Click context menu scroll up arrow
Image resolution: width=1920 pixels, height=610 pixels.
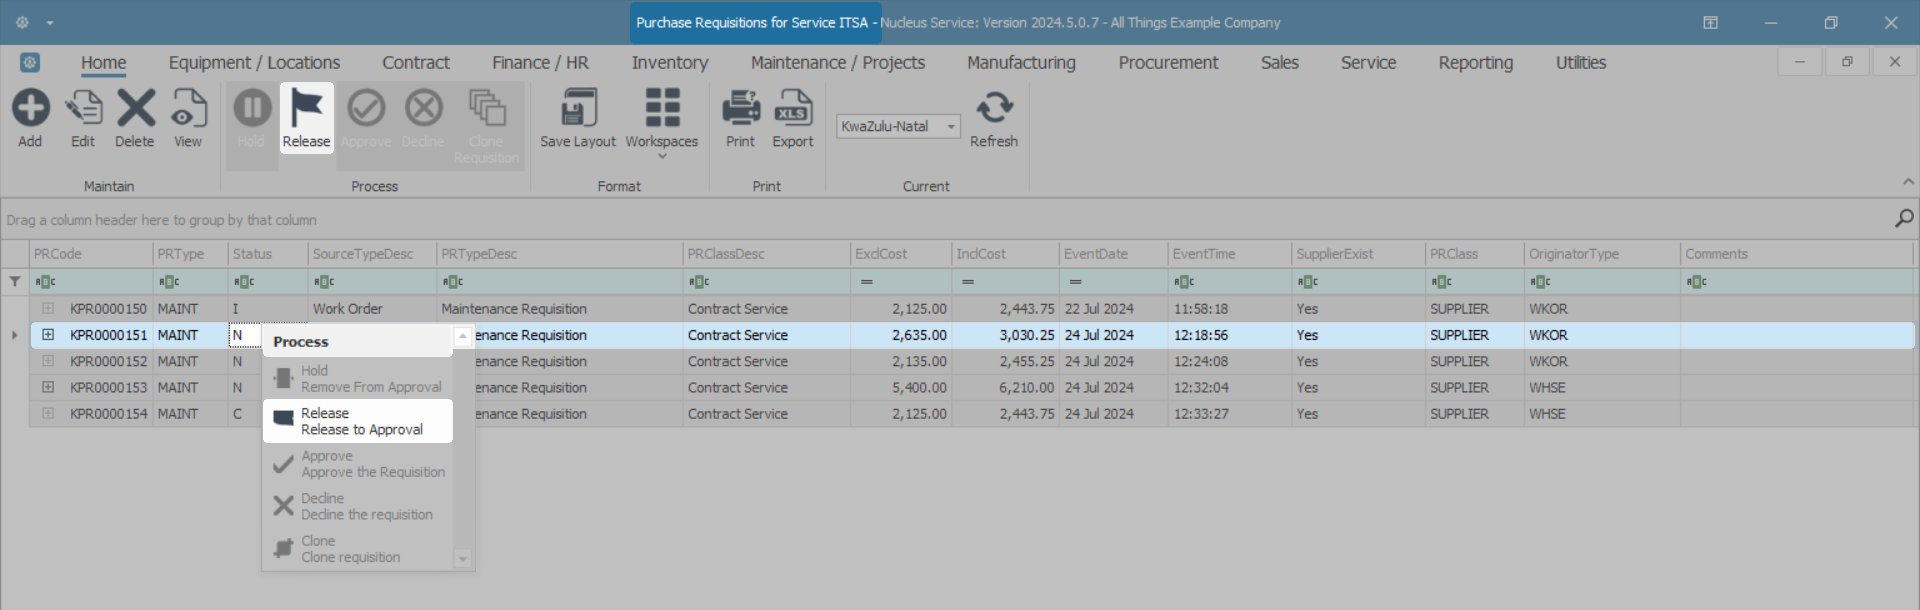(463, 337)
